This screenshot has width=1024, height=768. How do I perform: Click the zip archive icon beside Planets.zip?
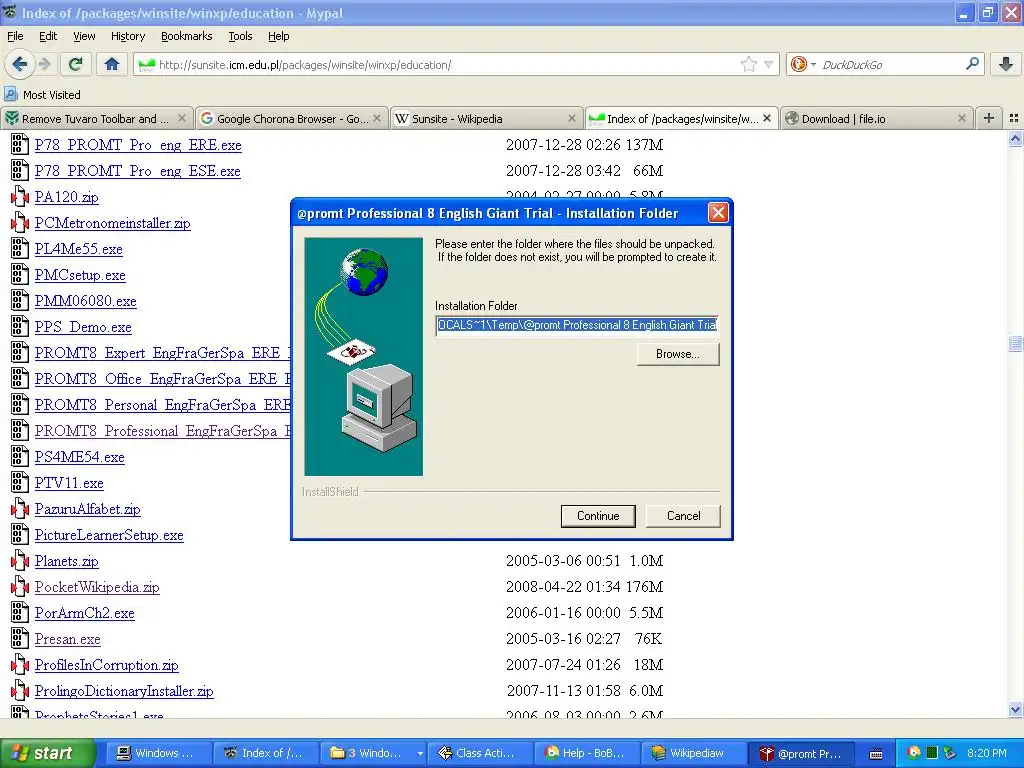pyautogui.click(x=20, y=561)
